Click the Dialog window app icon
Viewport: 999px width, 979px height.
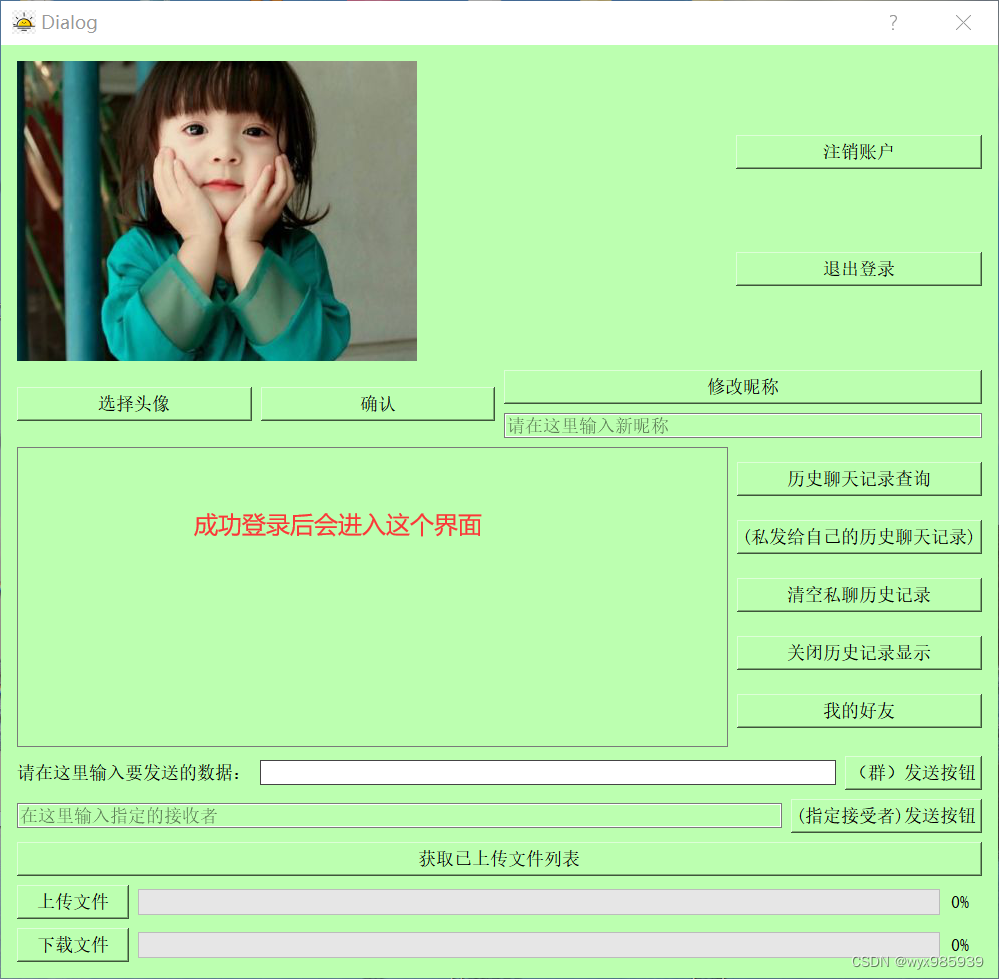click(24, 22)
